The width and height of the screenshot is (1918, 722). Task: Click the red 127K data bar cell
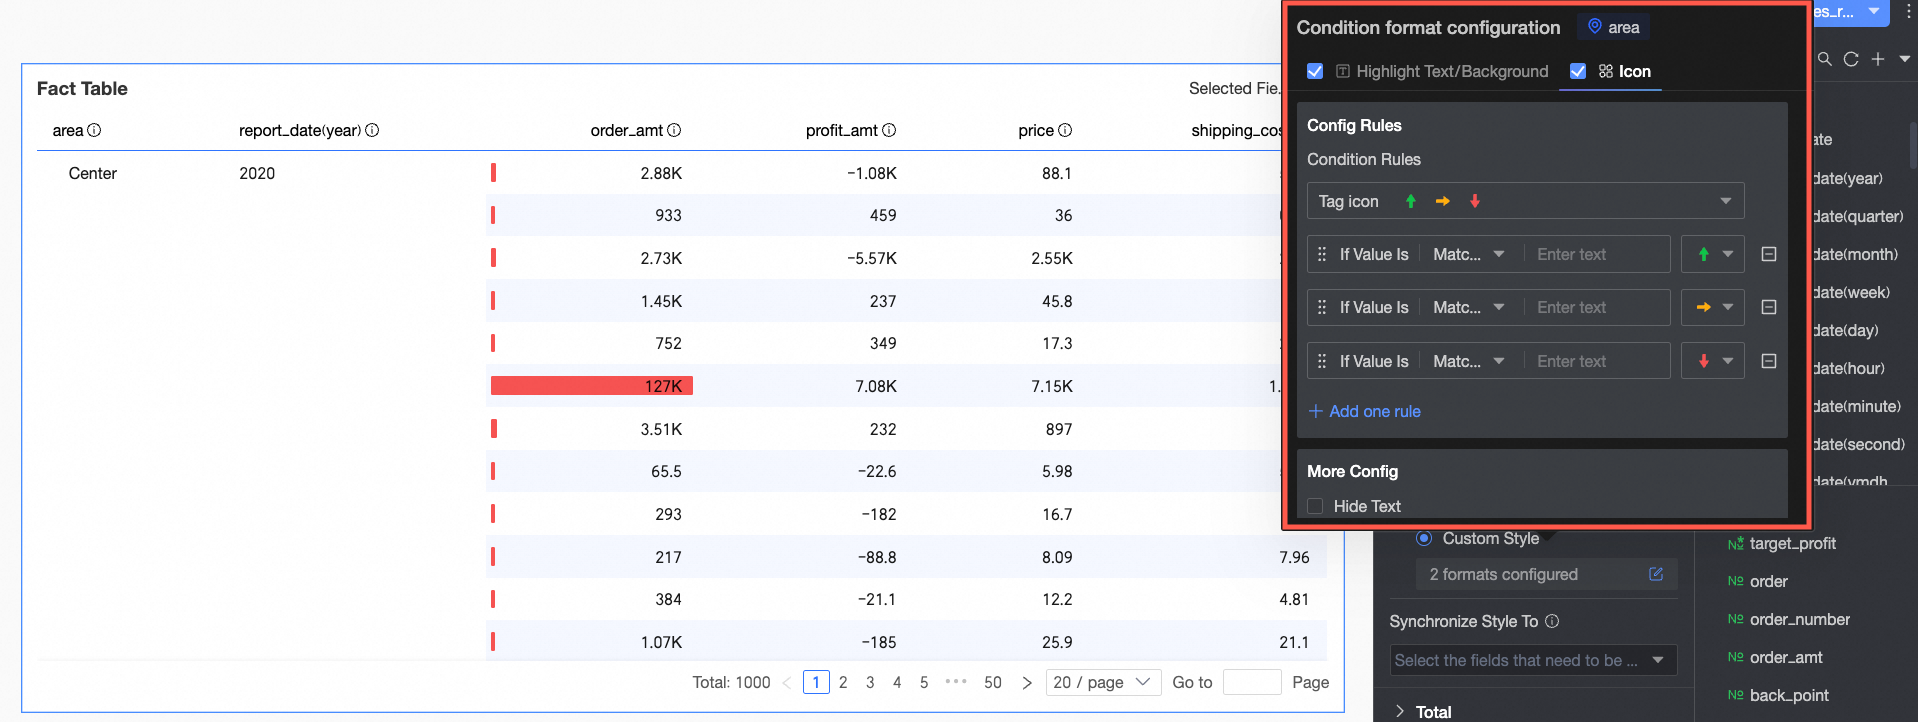click(592, 386)
